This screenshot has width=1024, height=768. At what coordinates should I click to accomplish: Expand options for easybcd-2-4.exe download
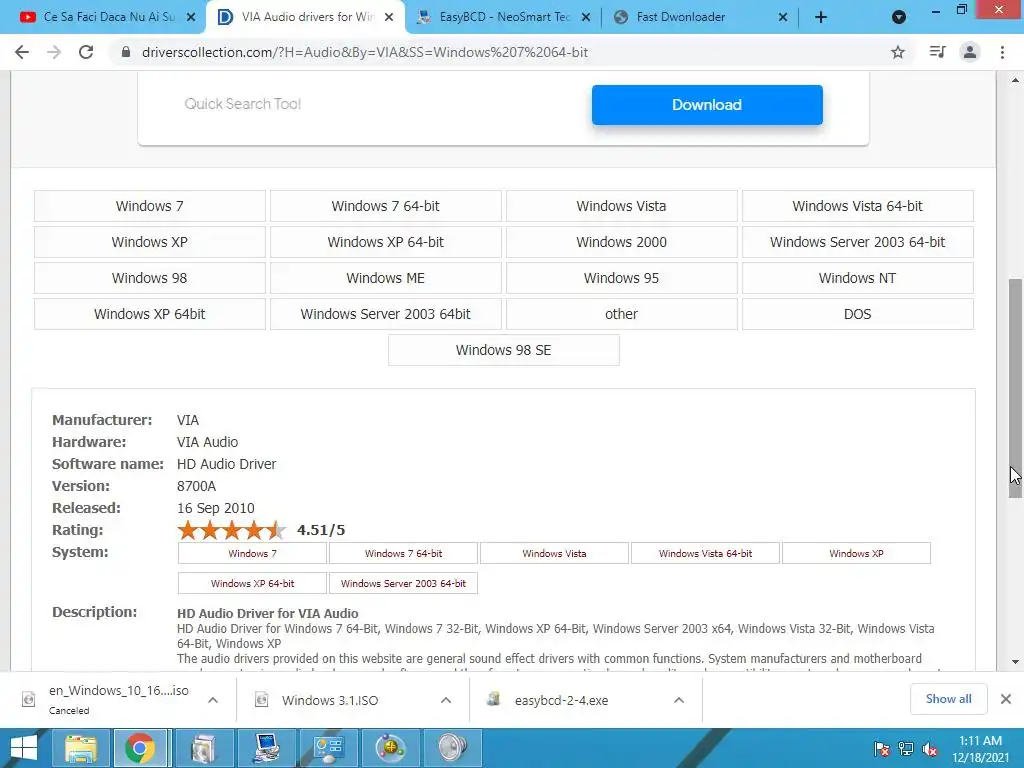pyautogui.click(x=679, y=700)
